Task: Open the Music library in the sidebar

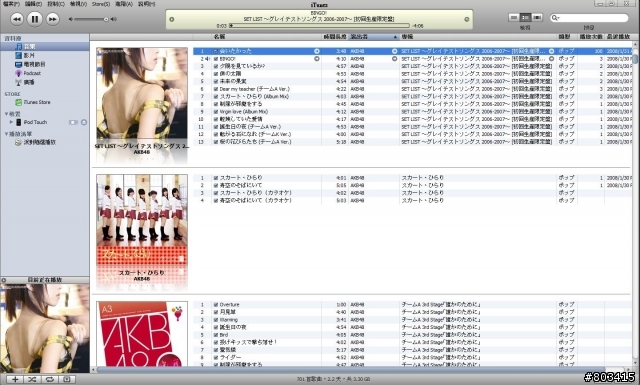Action: [x=45, y=47]
